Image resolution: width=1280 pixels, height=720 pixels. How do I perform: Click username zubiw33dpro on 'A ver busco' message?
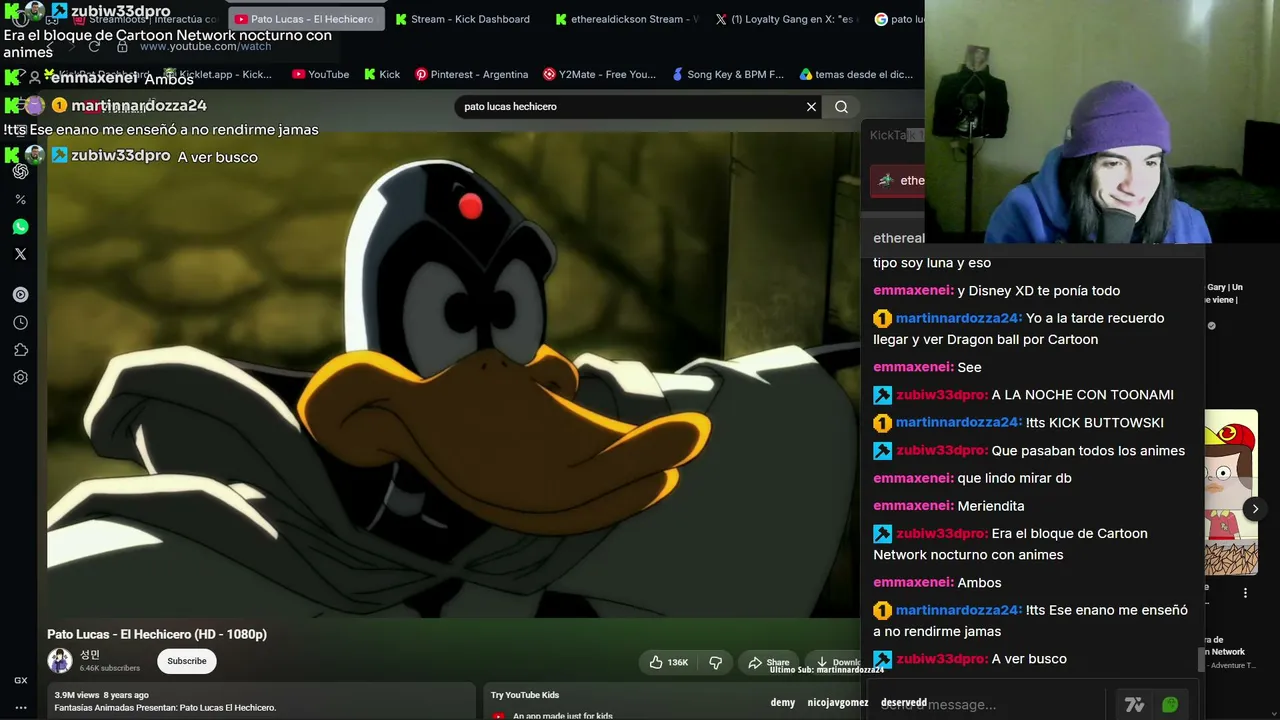point(941,659)
